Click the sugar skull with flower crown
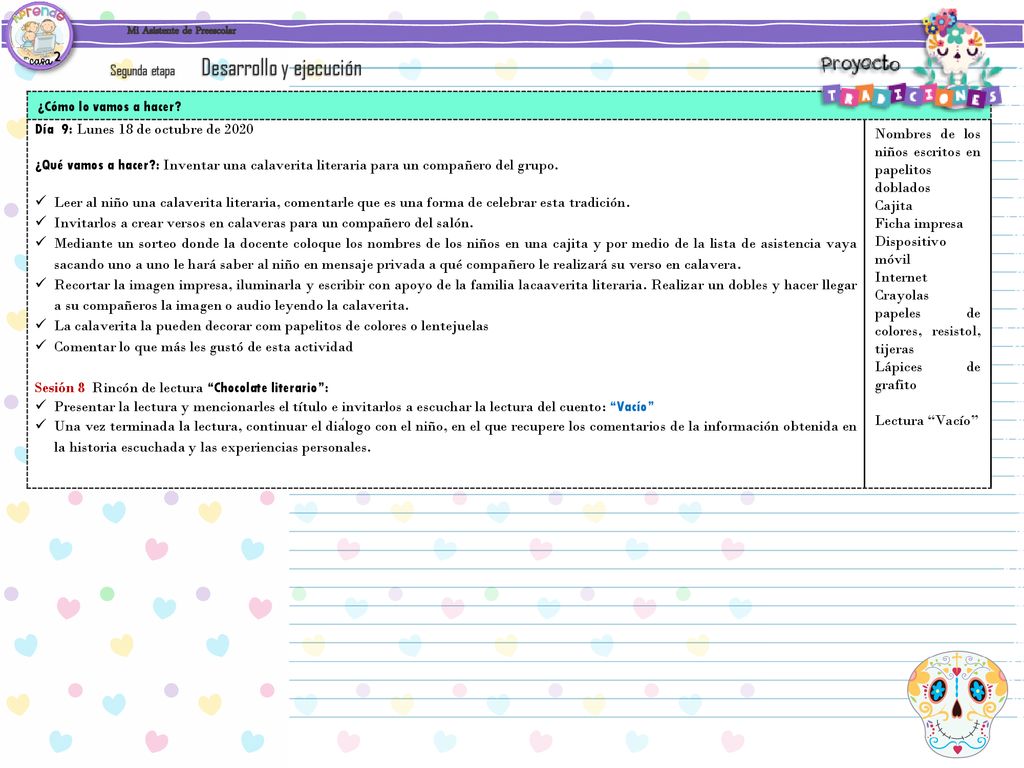The image size is (1024, 768). click(957, 46)
